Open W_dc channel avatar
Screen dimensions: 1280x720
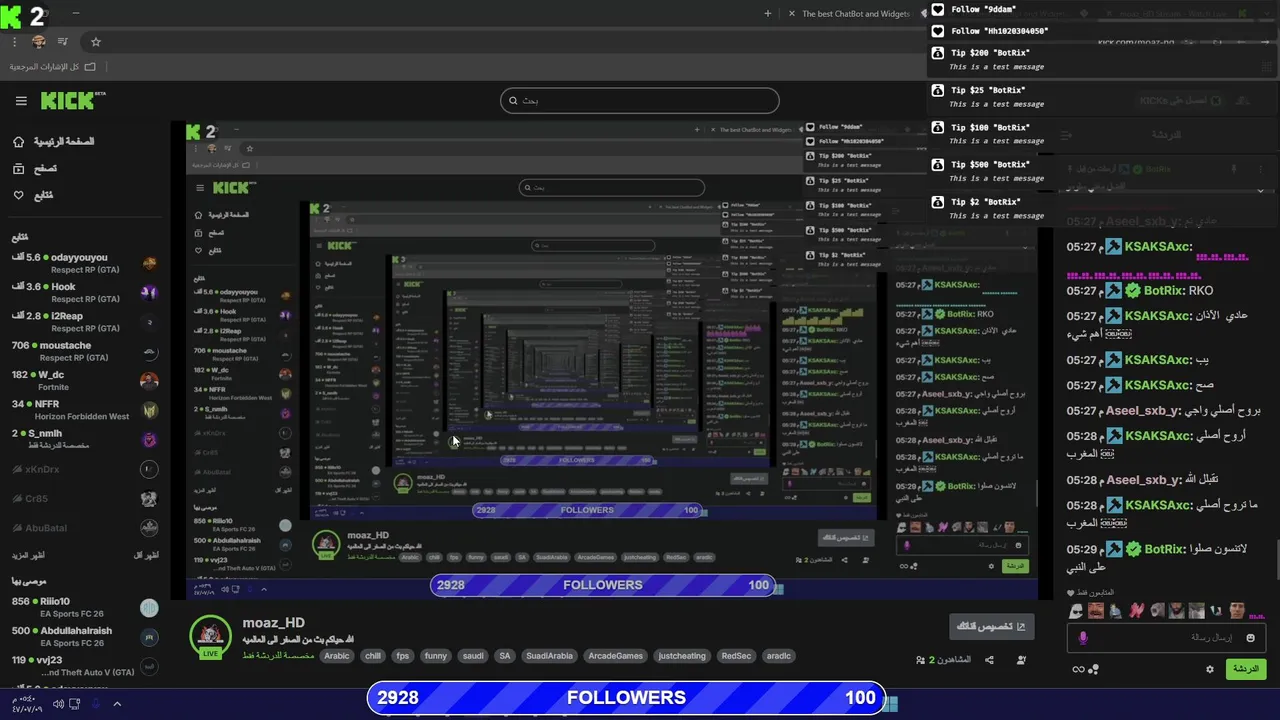149,381
